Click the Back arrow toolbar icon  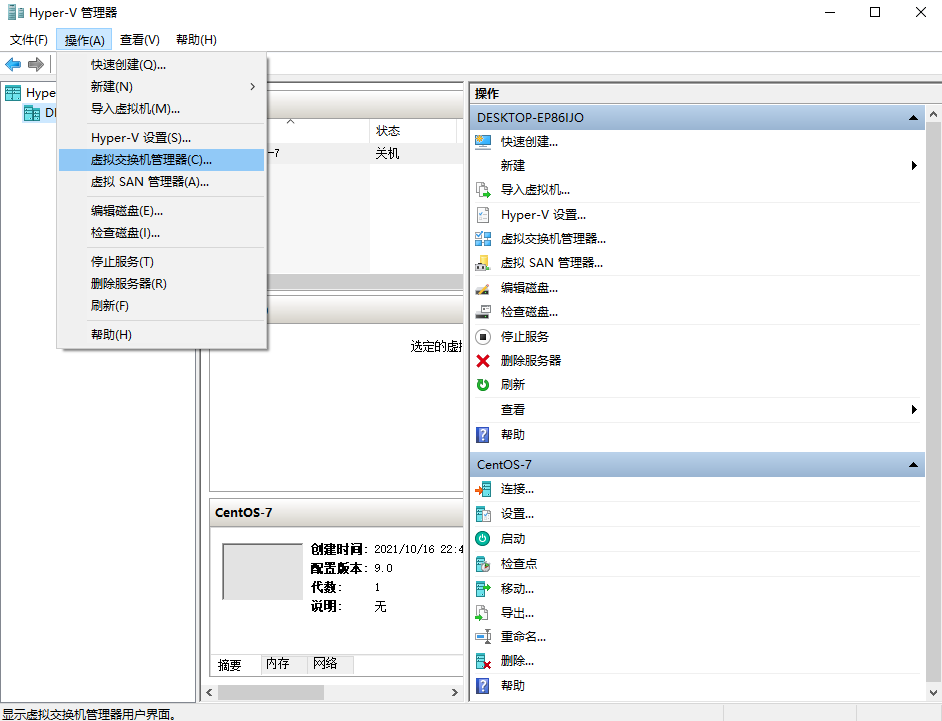pyautogui.click(x=13, y=64)
